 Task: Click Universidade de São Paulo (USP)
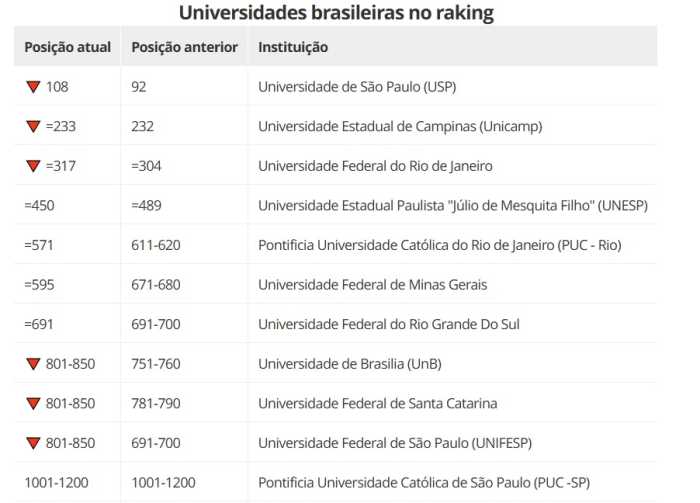[x=357, y=87]
